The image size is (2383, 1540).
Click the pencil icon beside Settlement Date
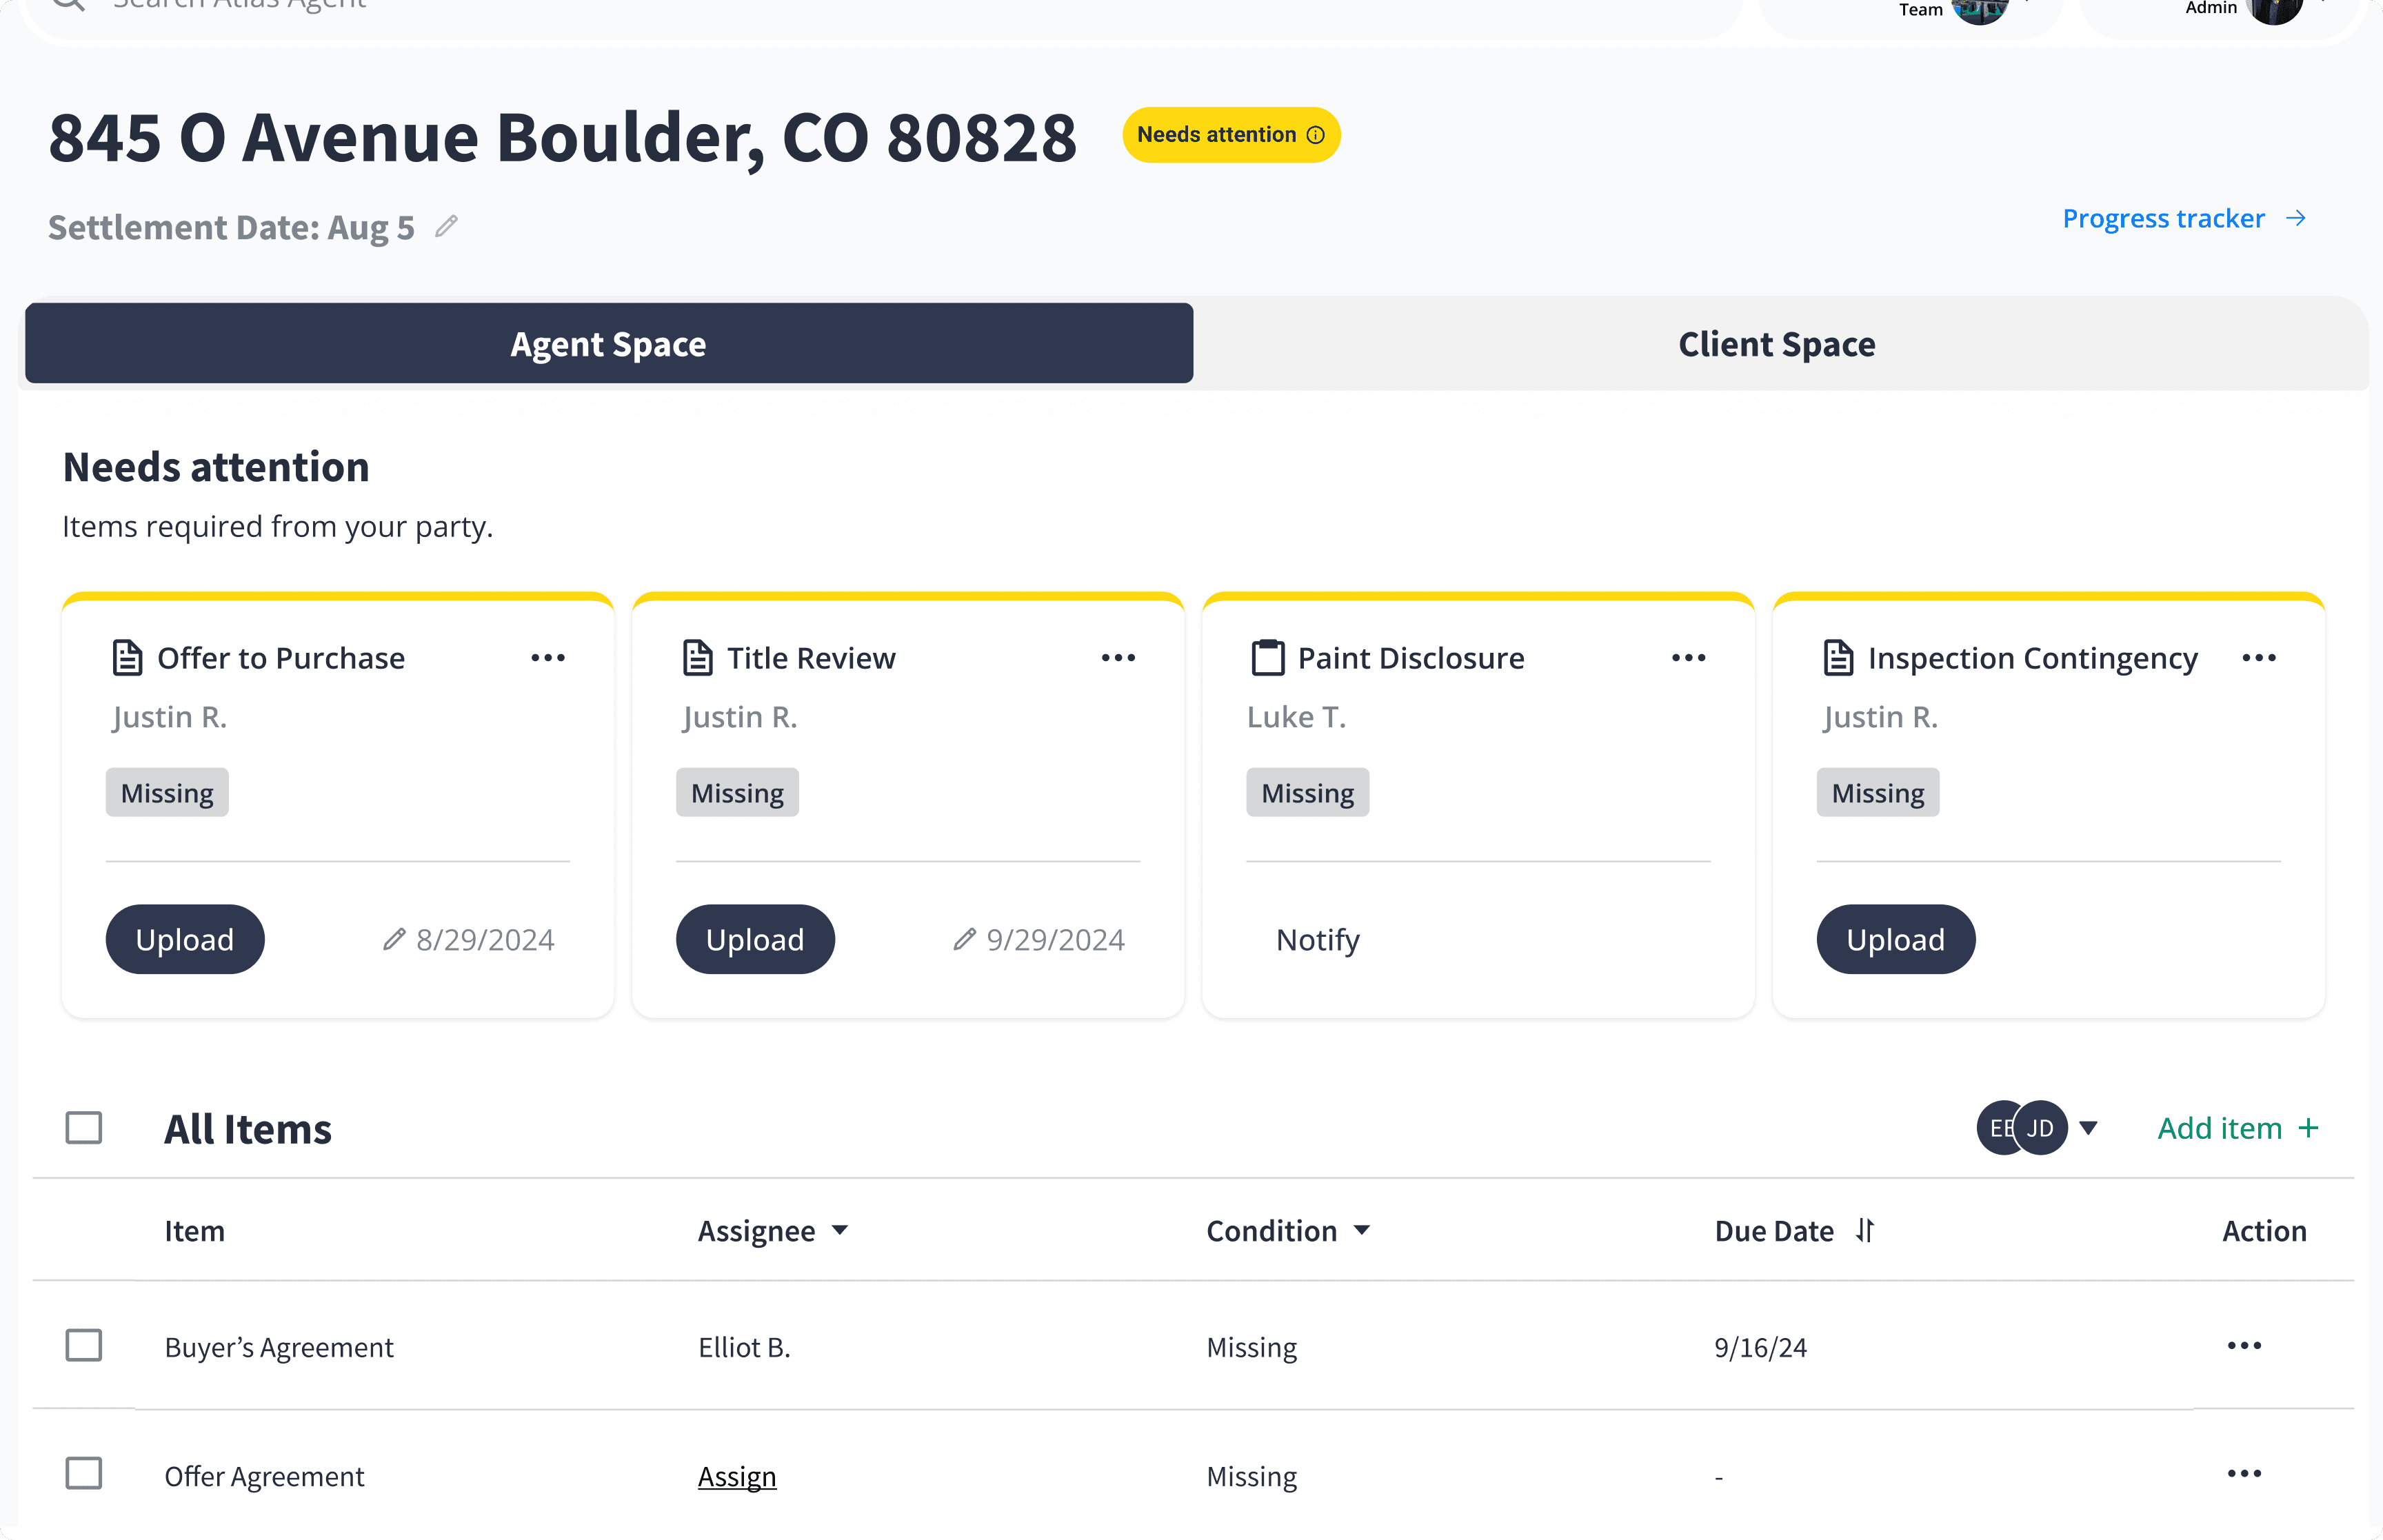point(447,227)
